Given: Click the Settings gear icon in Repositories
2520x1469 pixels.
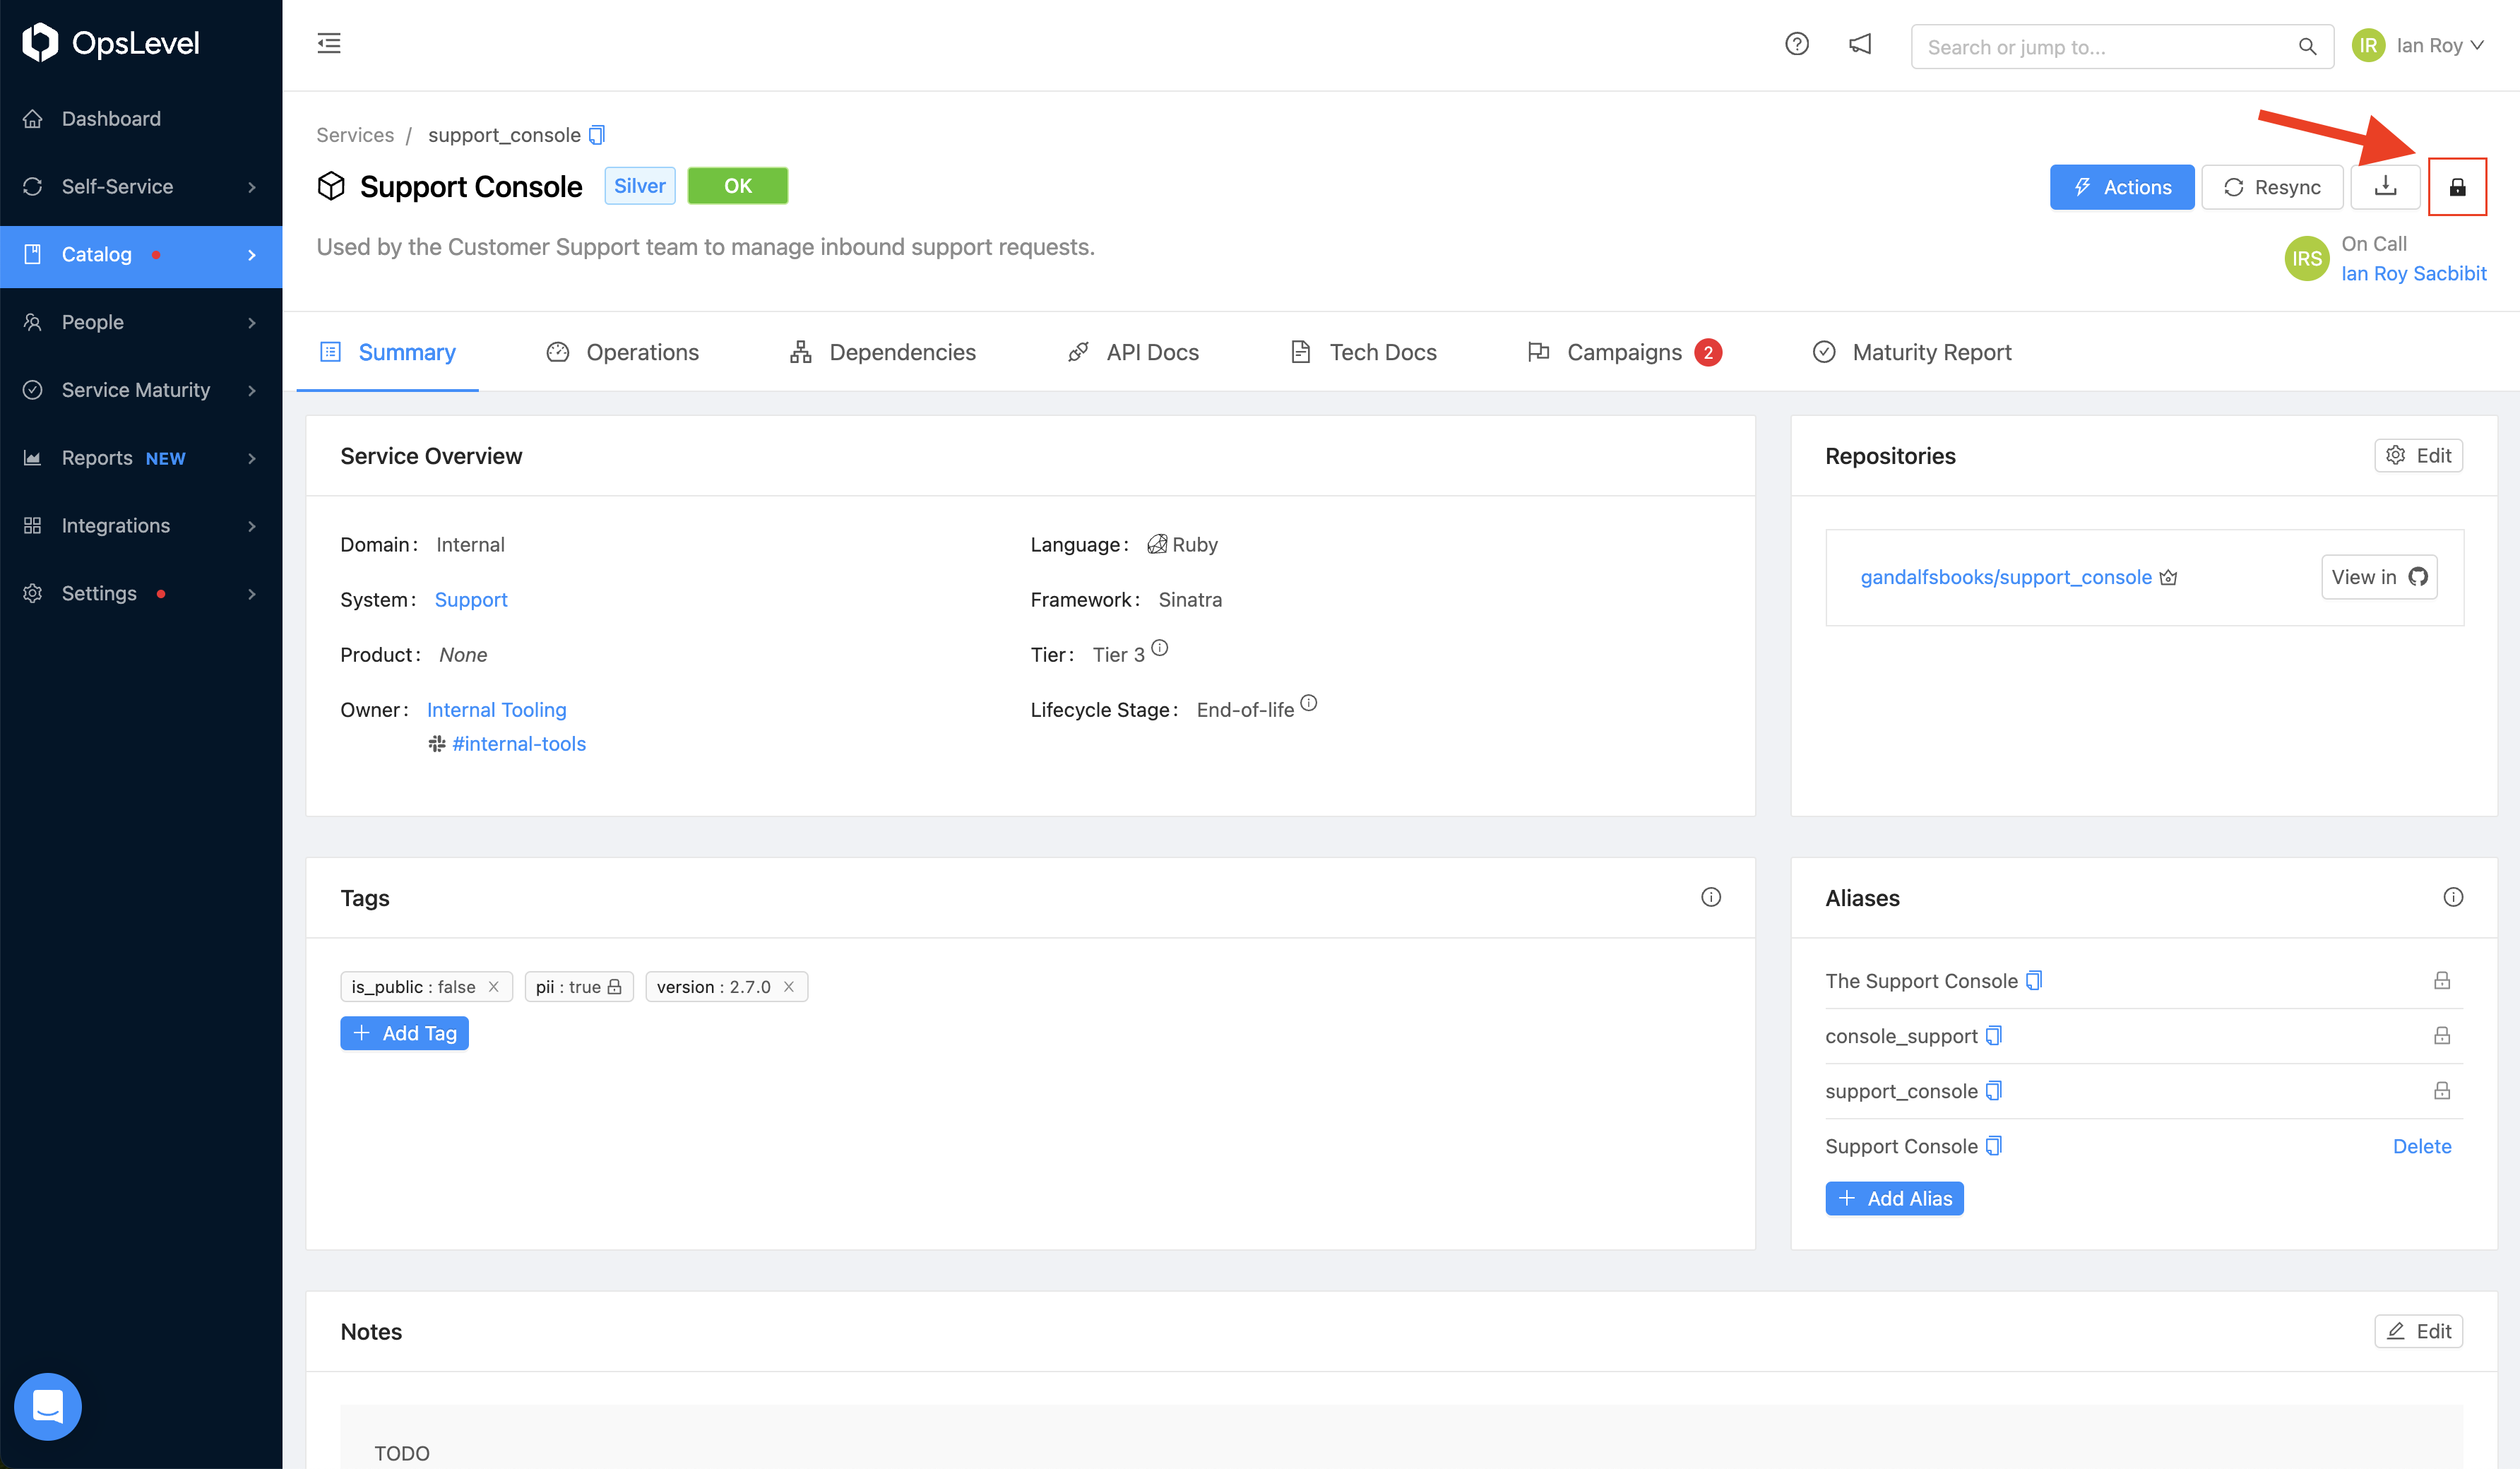Looking at the screenshot, I should [x=2396, y=455].
